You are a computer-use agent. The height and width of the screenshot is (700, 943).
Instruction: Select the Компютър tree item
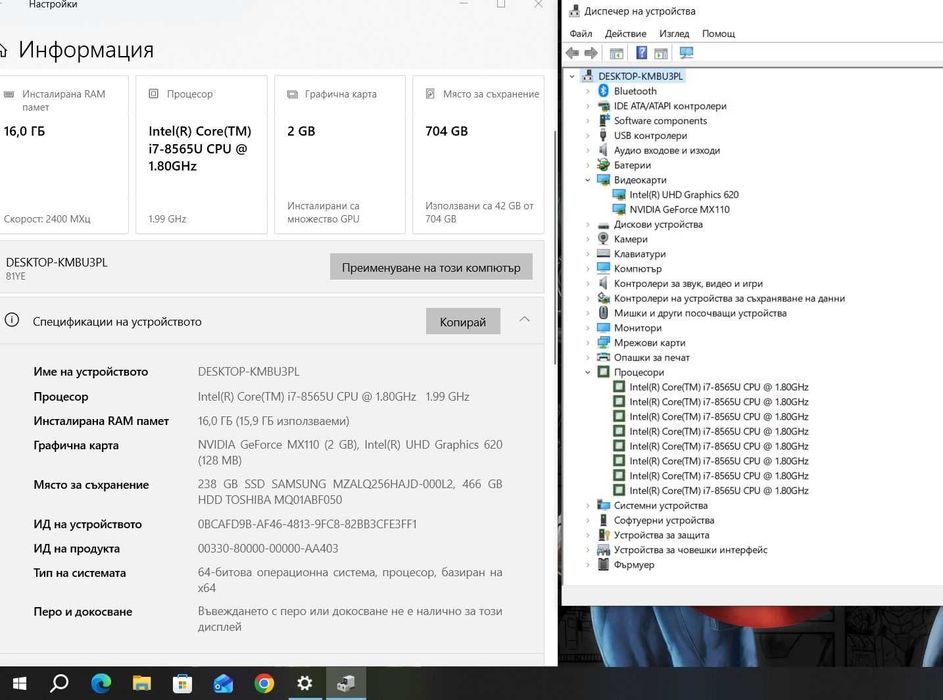[x=637, y=268]
